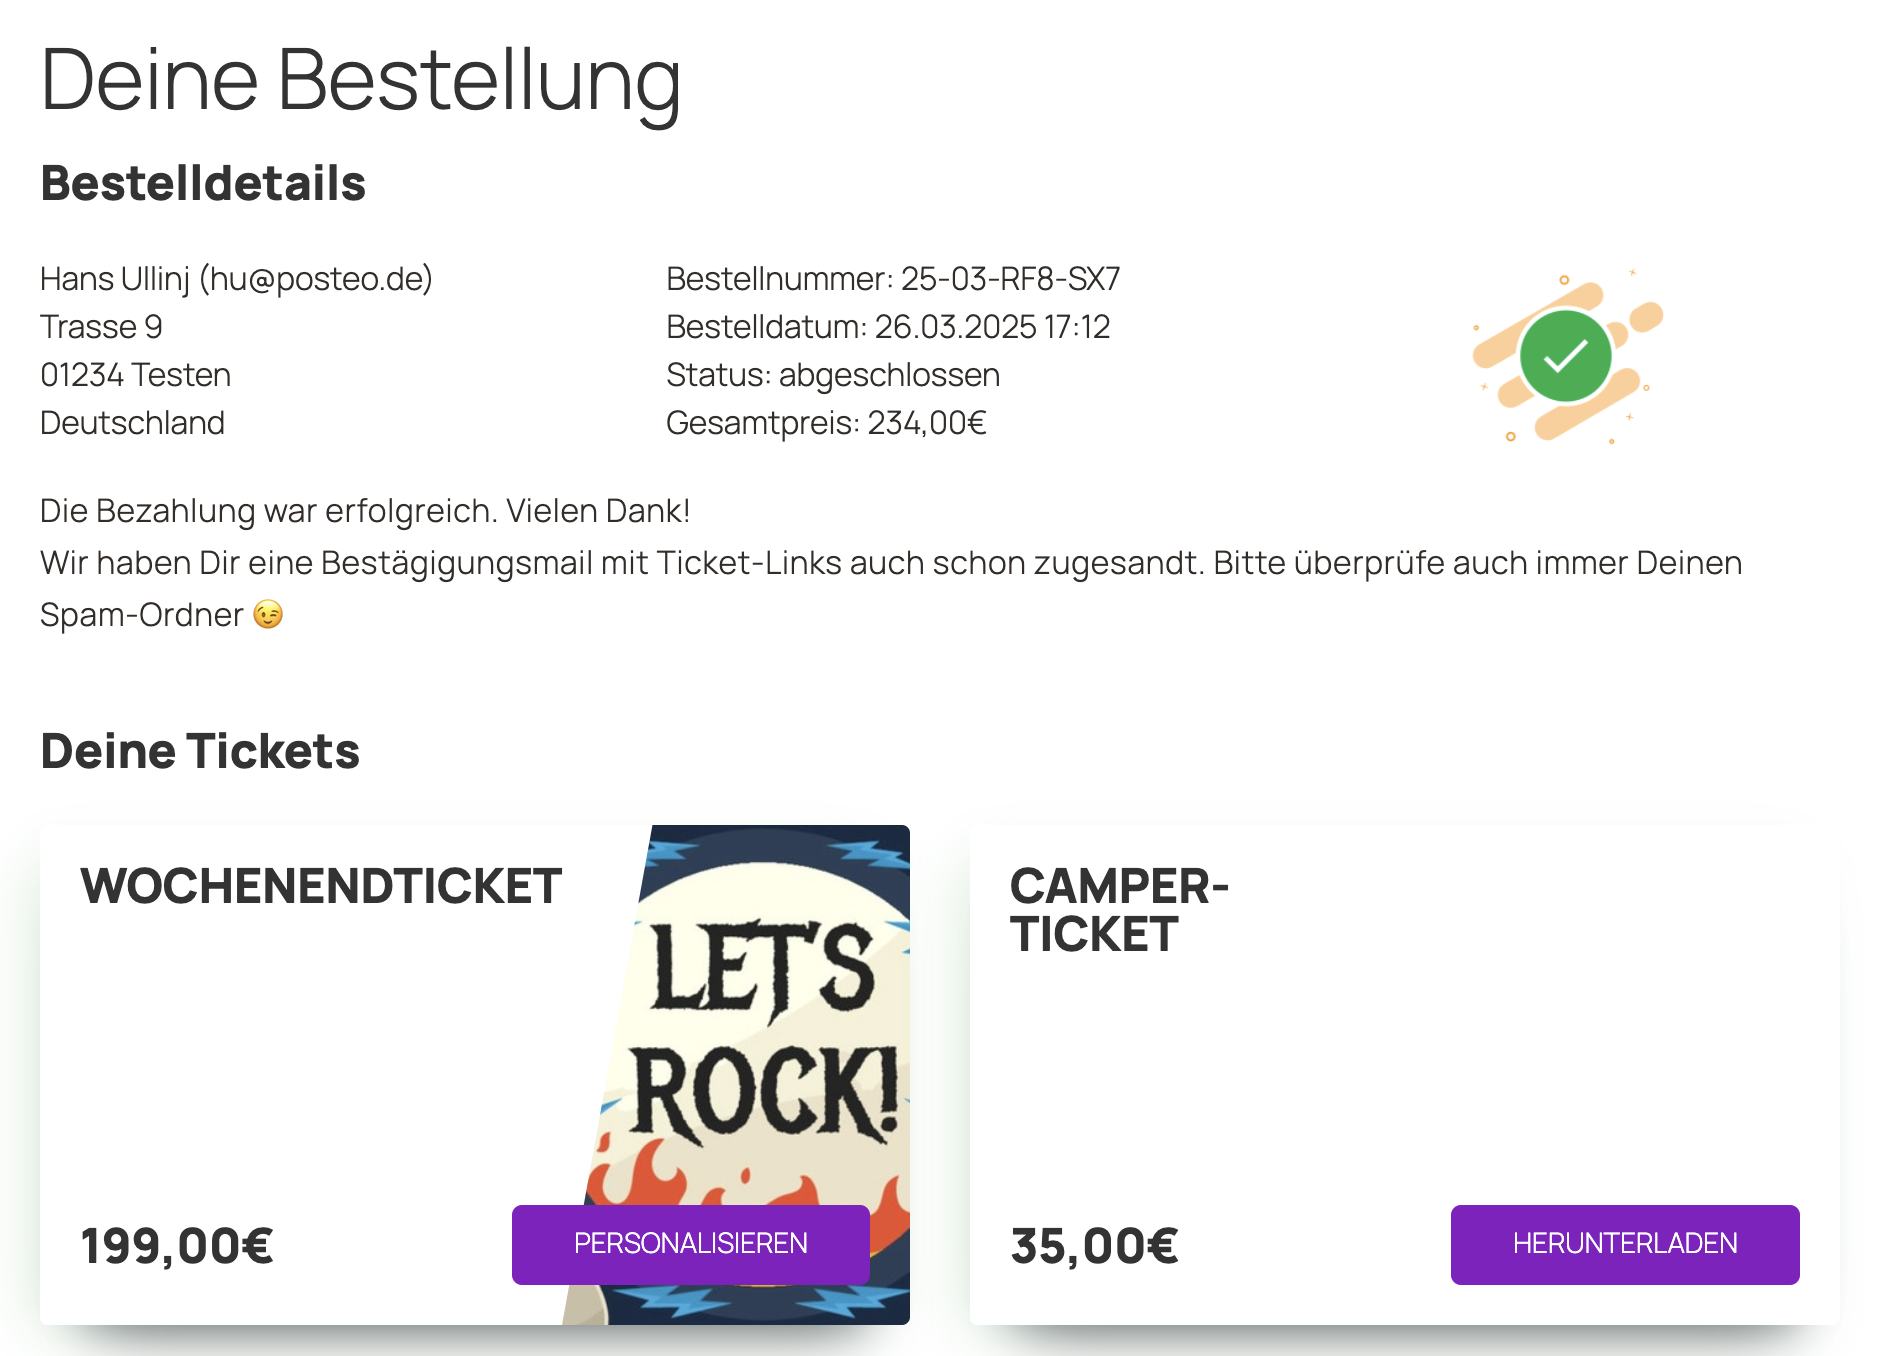Click the Gesamtpreis 234,00€ line
Screen dimensions: 1880x1356
coord(826,423)
